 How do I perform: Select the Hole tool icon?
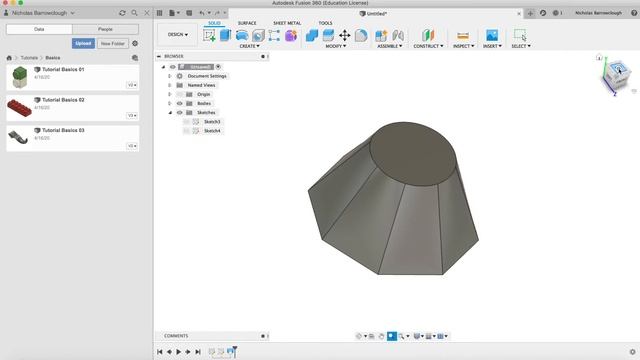click(x=258, y=36)
